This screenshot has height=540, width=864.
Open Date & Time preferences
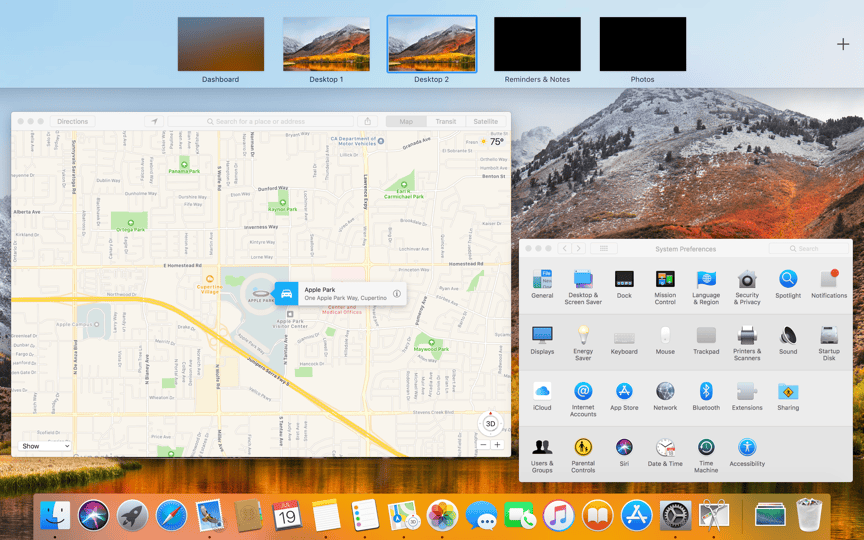point(665,452)
